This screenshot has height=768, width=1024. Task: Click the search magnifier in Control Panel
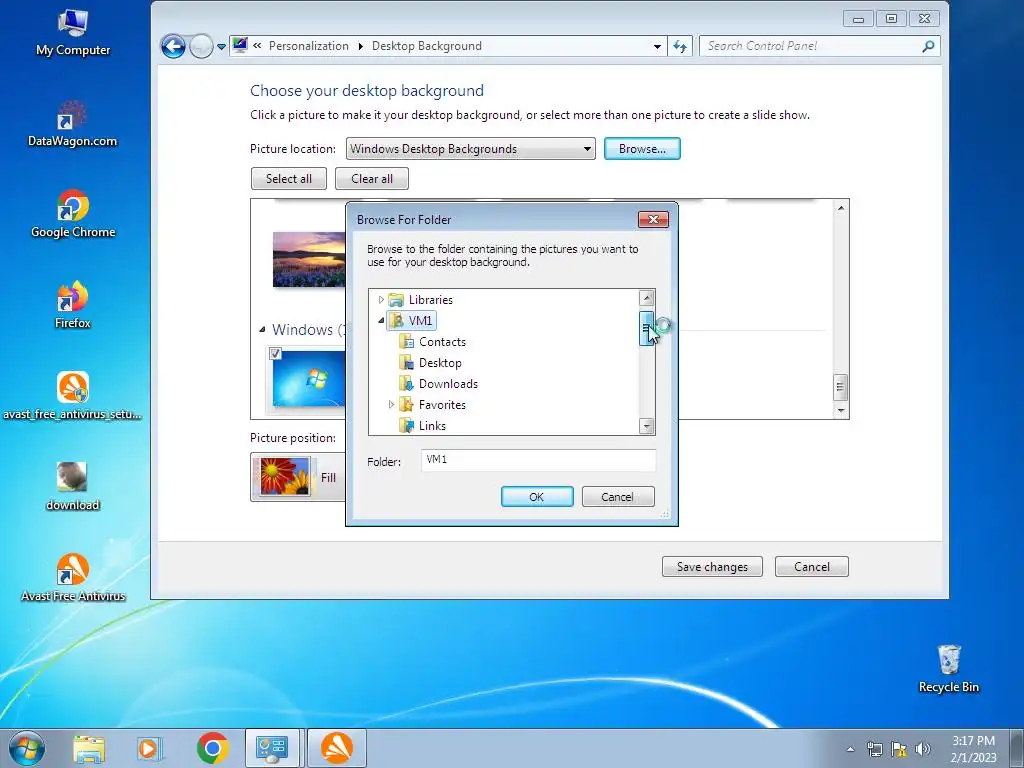pos(928,46)
